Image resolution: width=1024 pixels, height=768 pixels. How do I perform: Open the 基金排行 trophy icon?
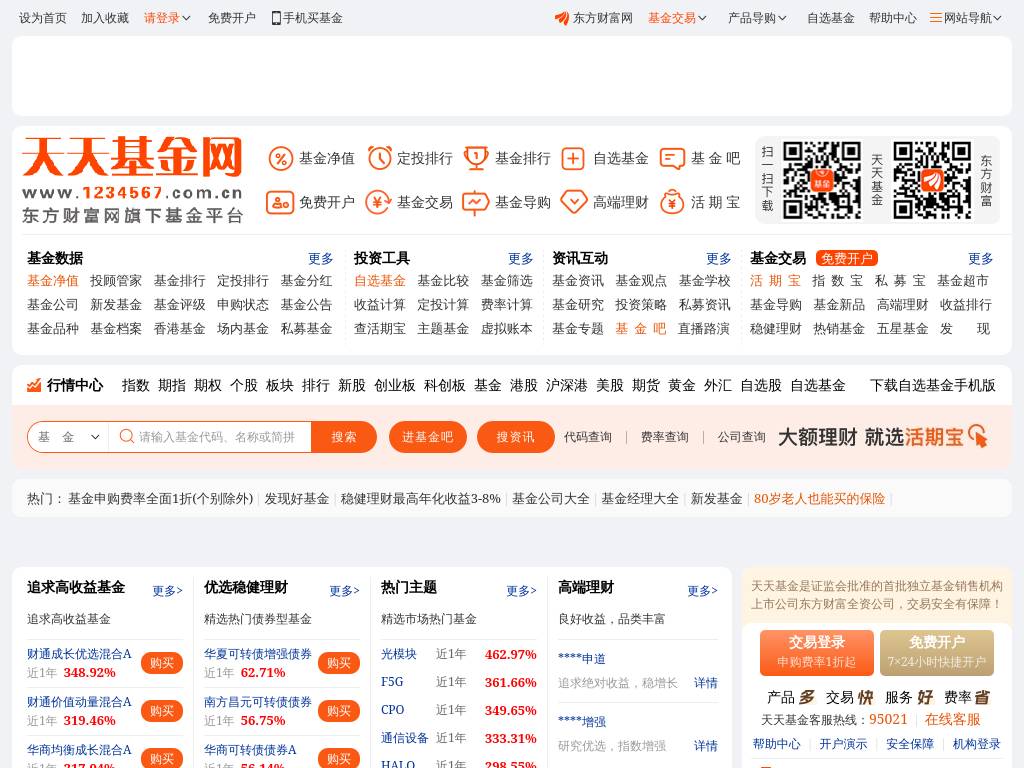click(476, 158)
